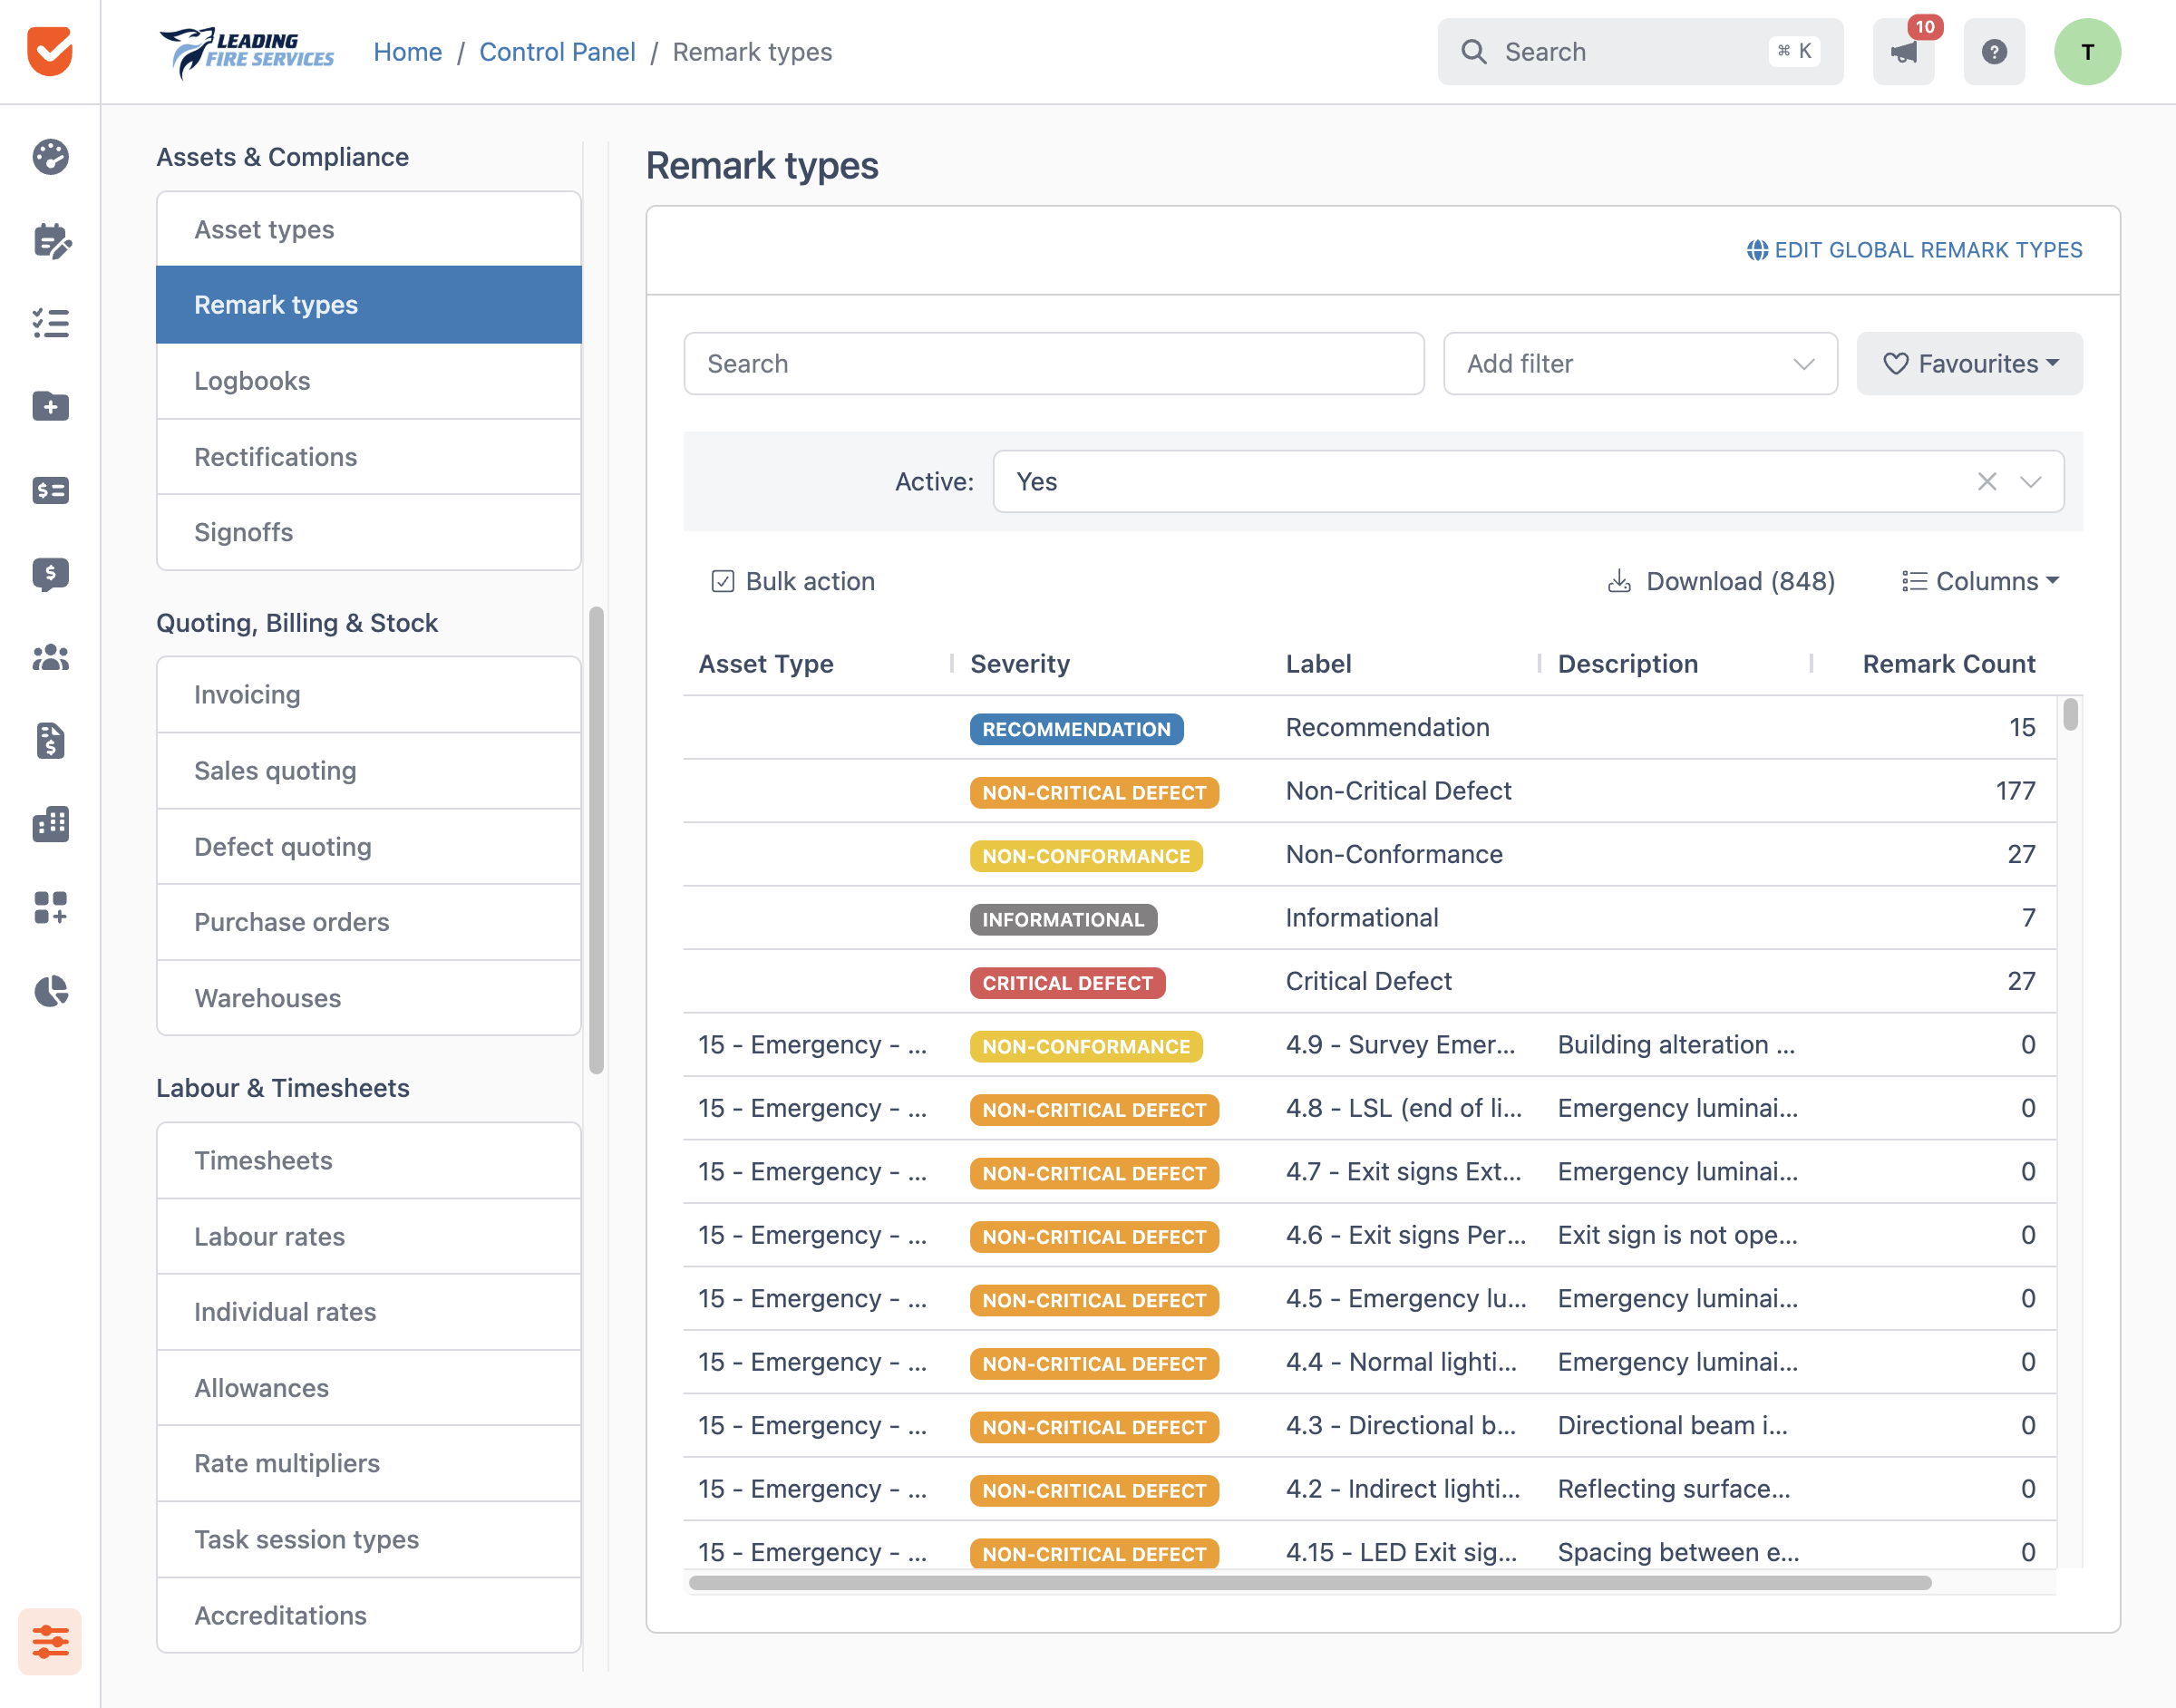Open the grid plus apps icon
This screenshot has width=2176, height=1708.
coord(50,907)
